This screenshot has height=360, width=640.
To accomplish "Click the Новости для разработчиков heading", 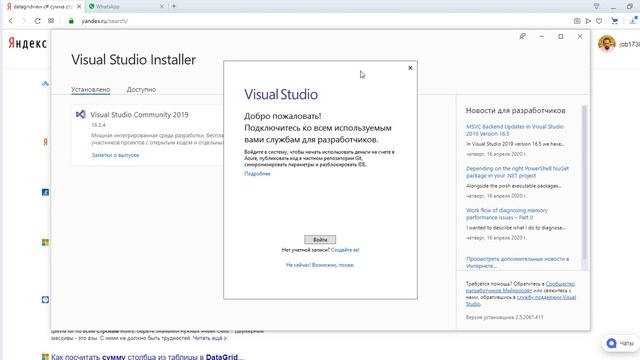I will 516,111.
